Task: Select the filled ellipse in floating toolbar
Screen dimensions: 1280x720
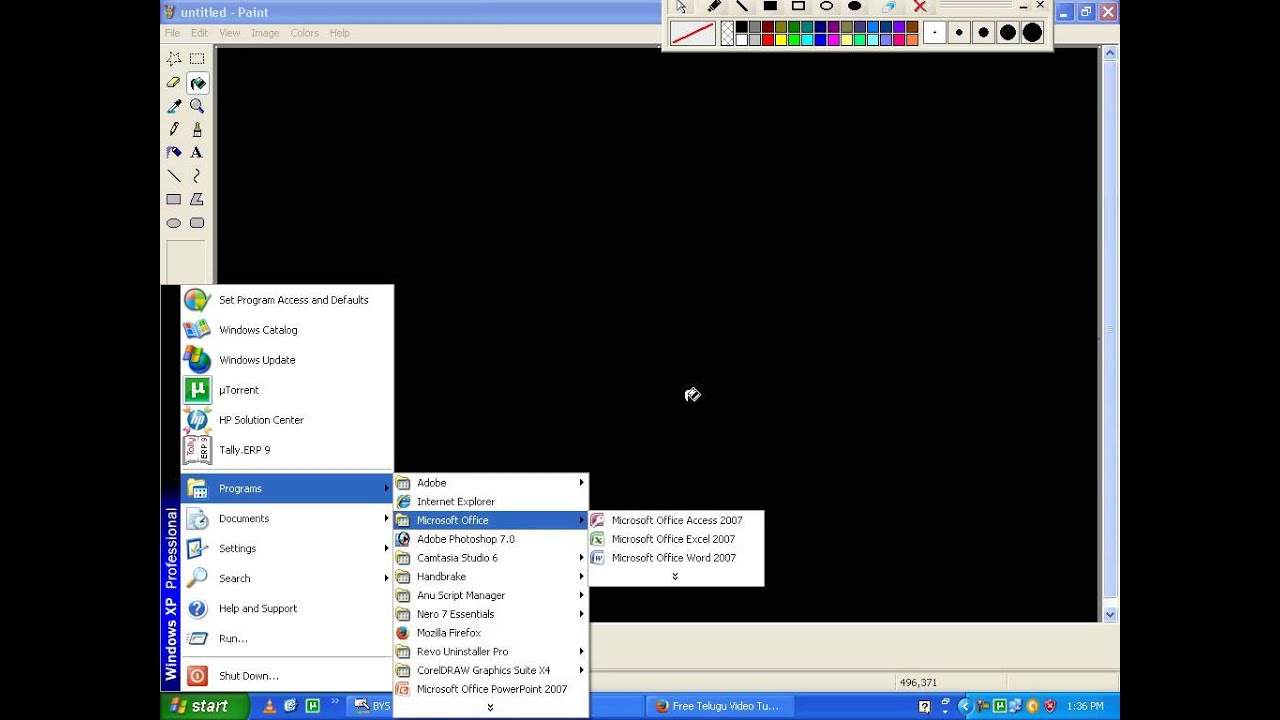Action: [854, 6]
